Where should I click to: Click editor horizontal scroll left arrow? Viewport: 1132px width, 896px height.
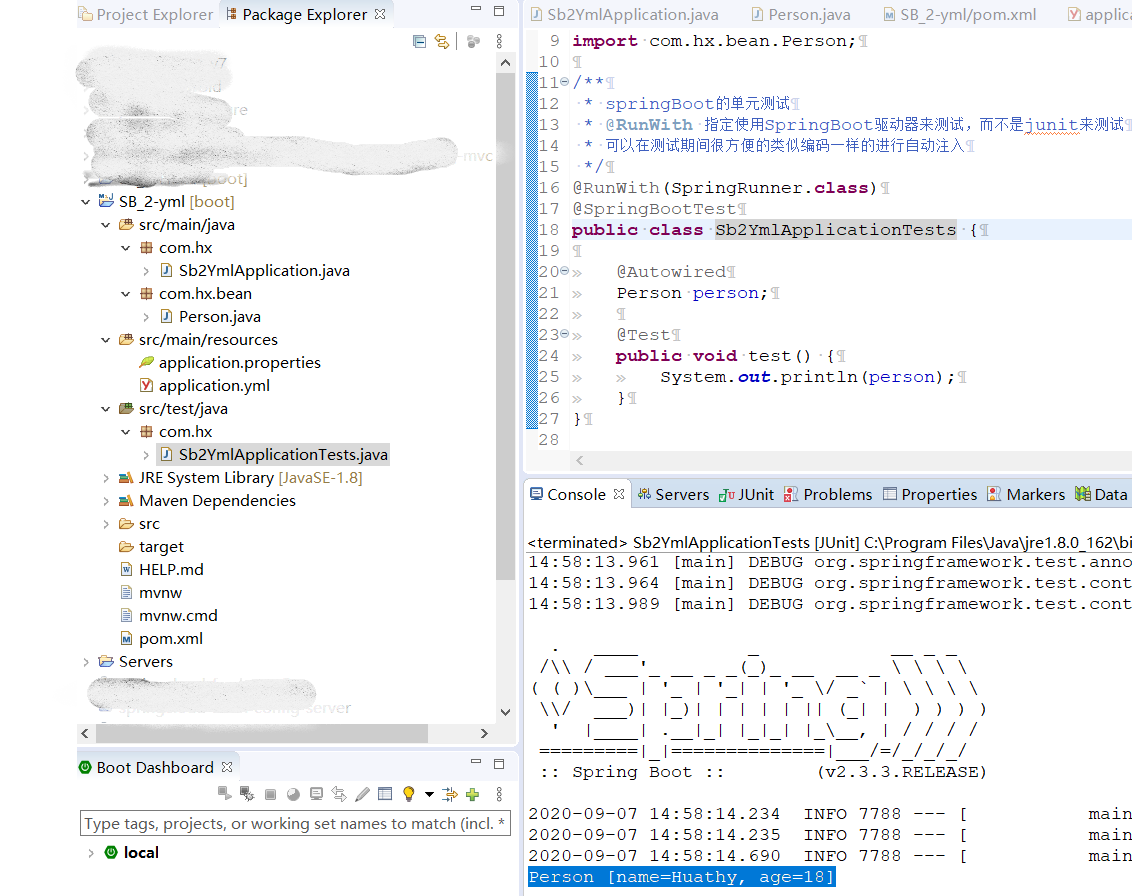click(580, 460)
